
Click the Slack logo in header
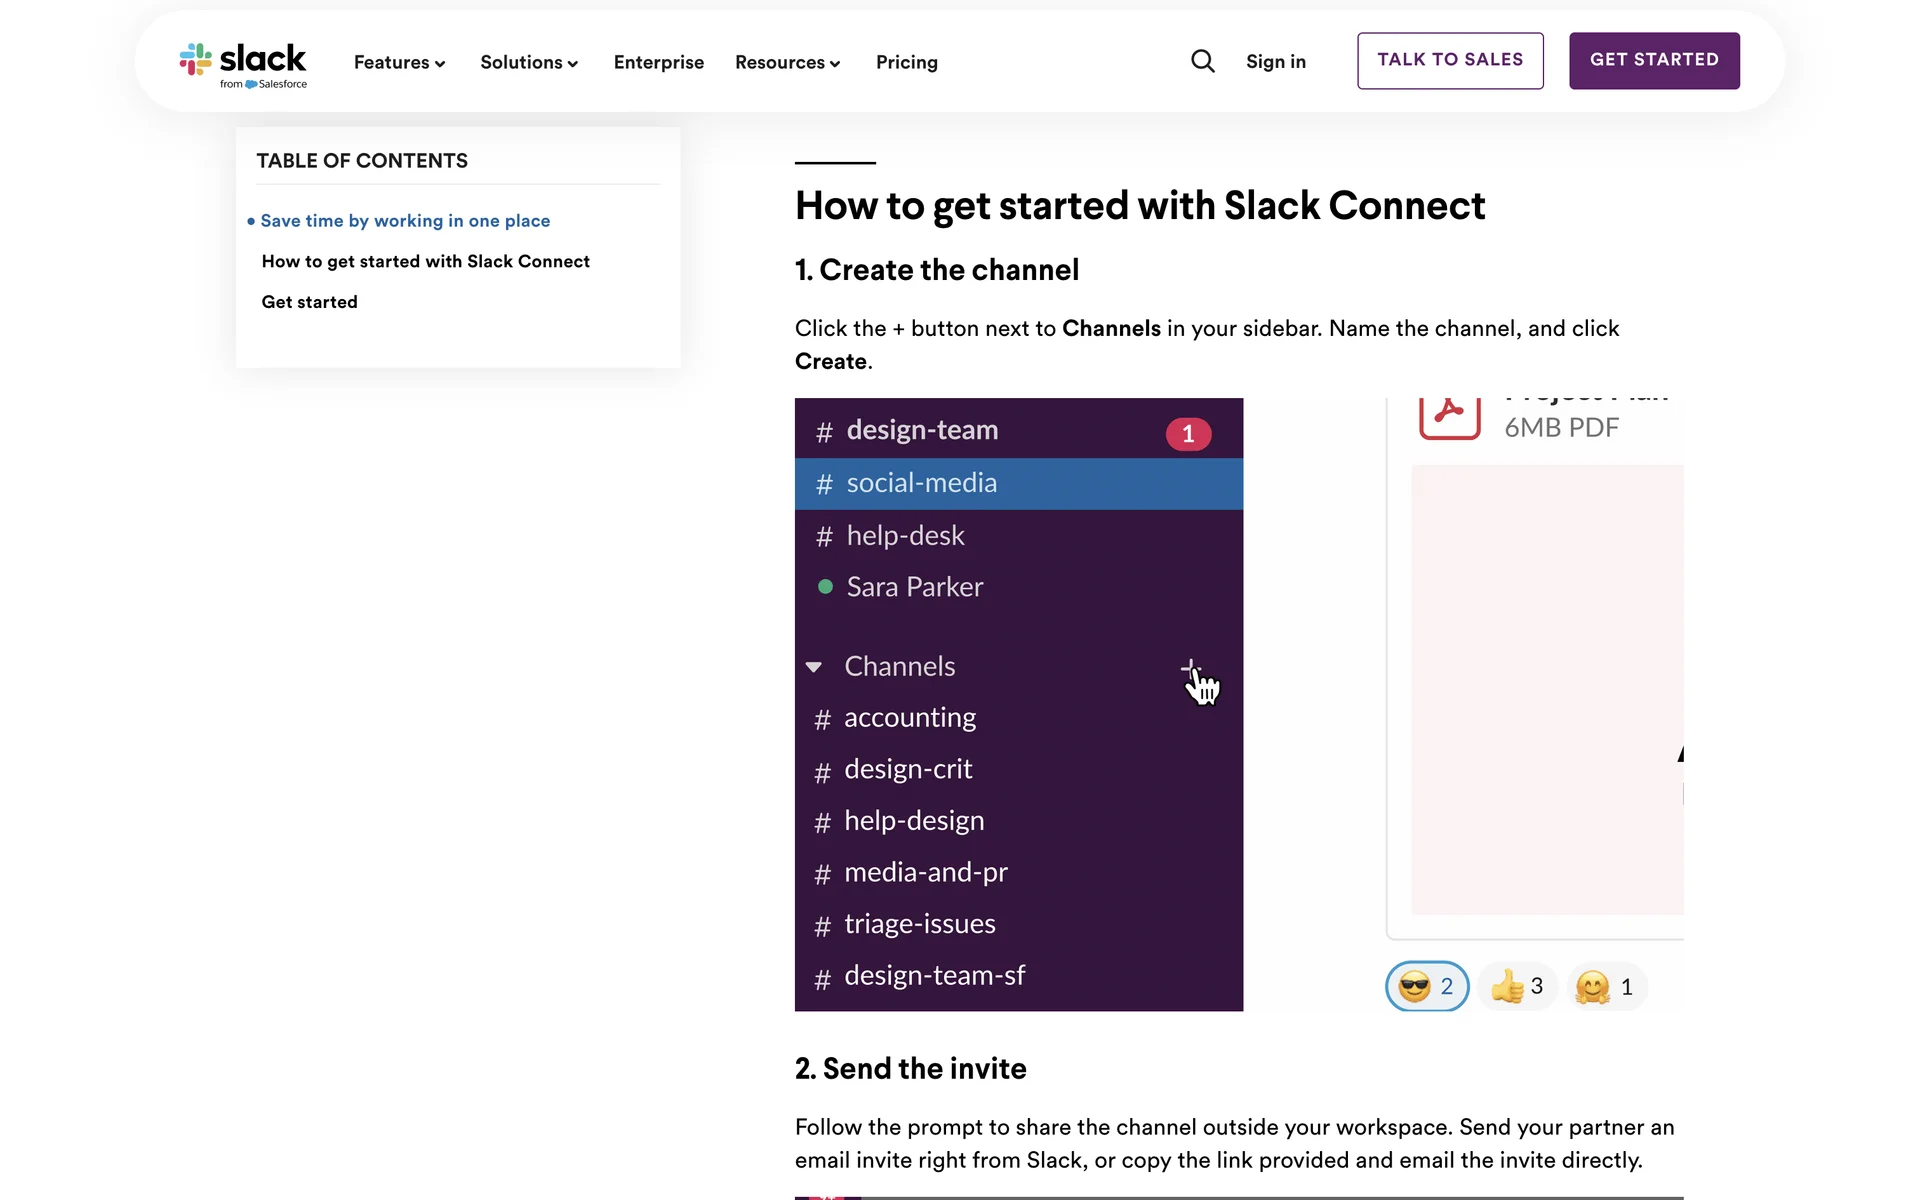coord(243,63)
